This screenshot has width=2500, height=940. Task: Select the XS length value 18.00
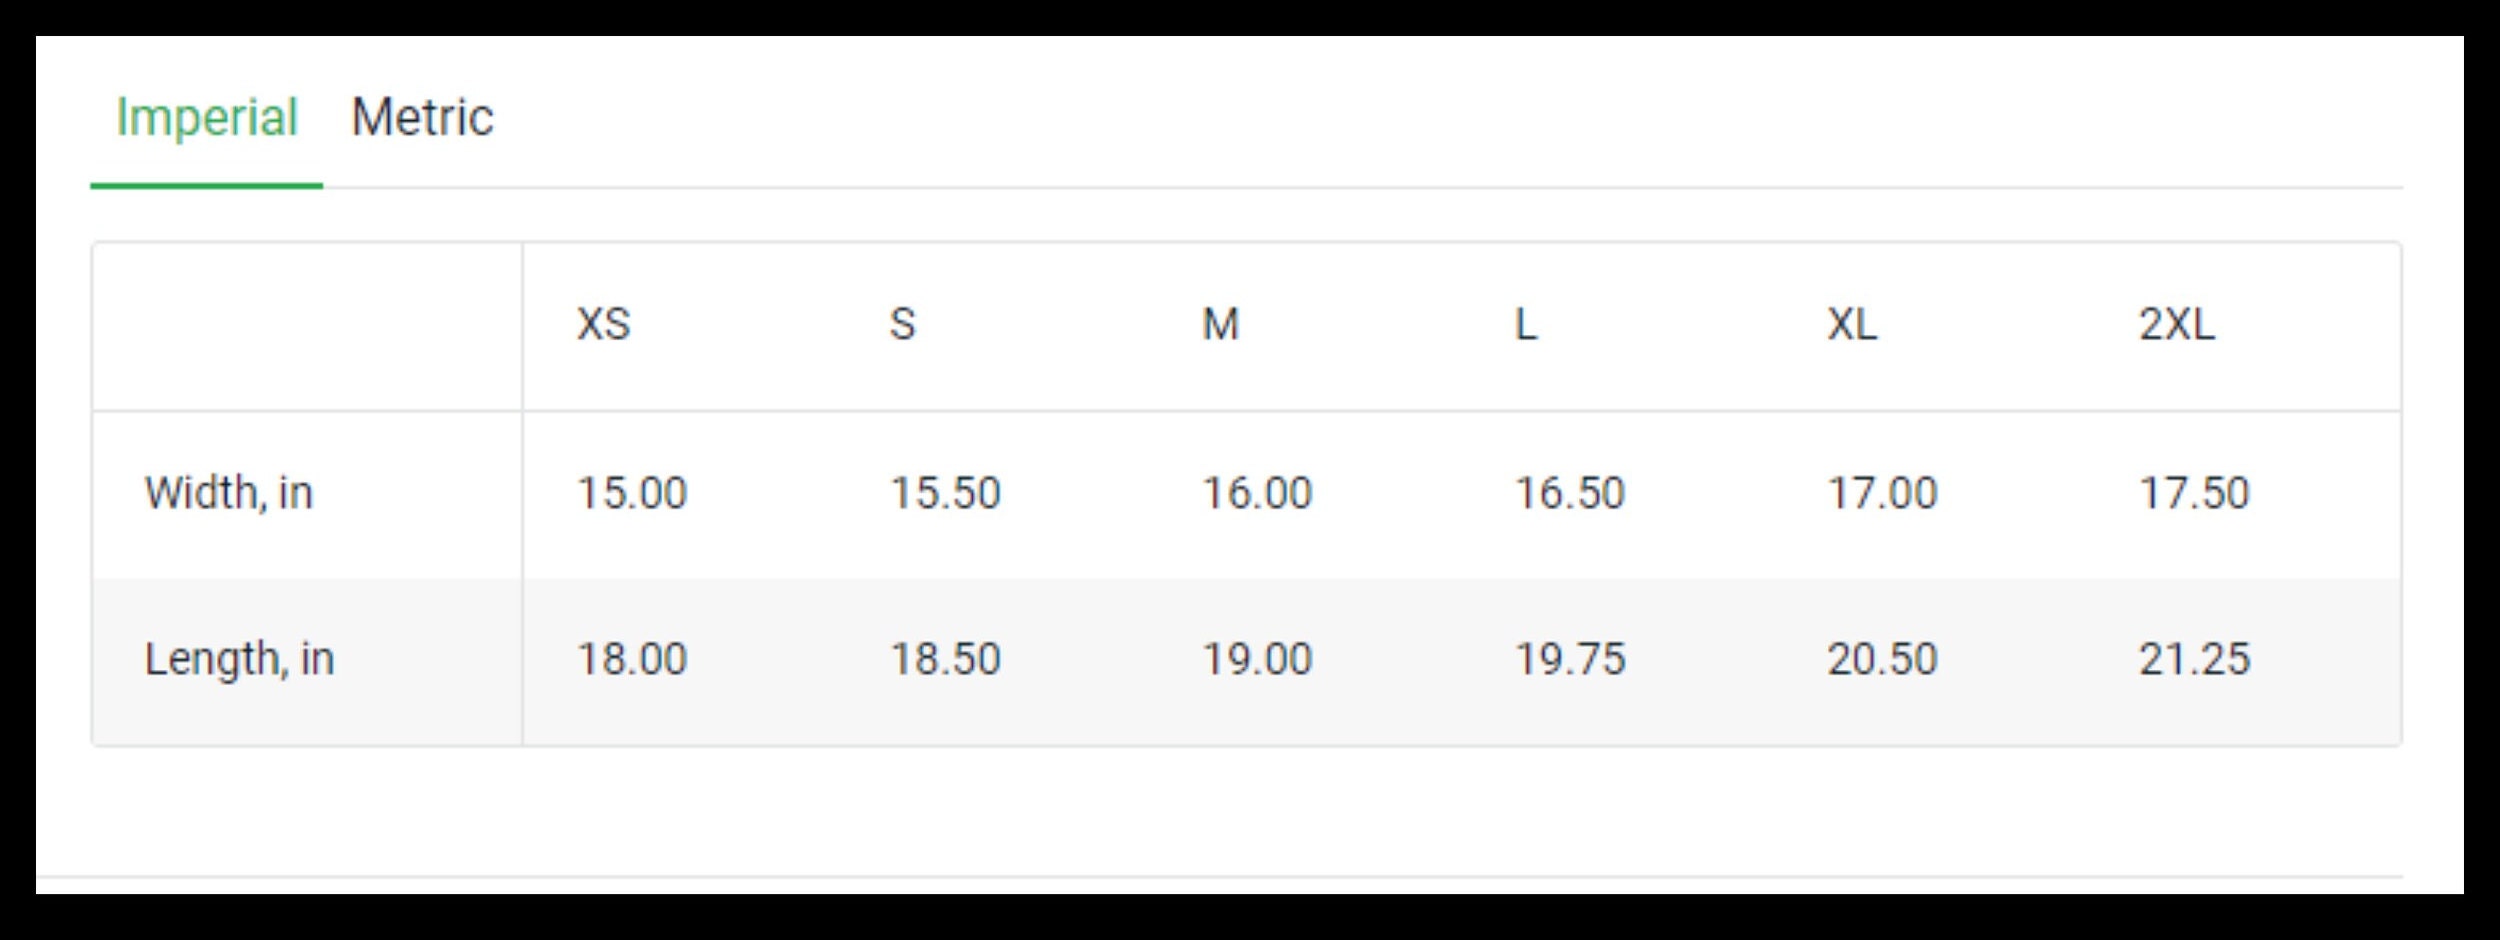(x=632, y=659)
